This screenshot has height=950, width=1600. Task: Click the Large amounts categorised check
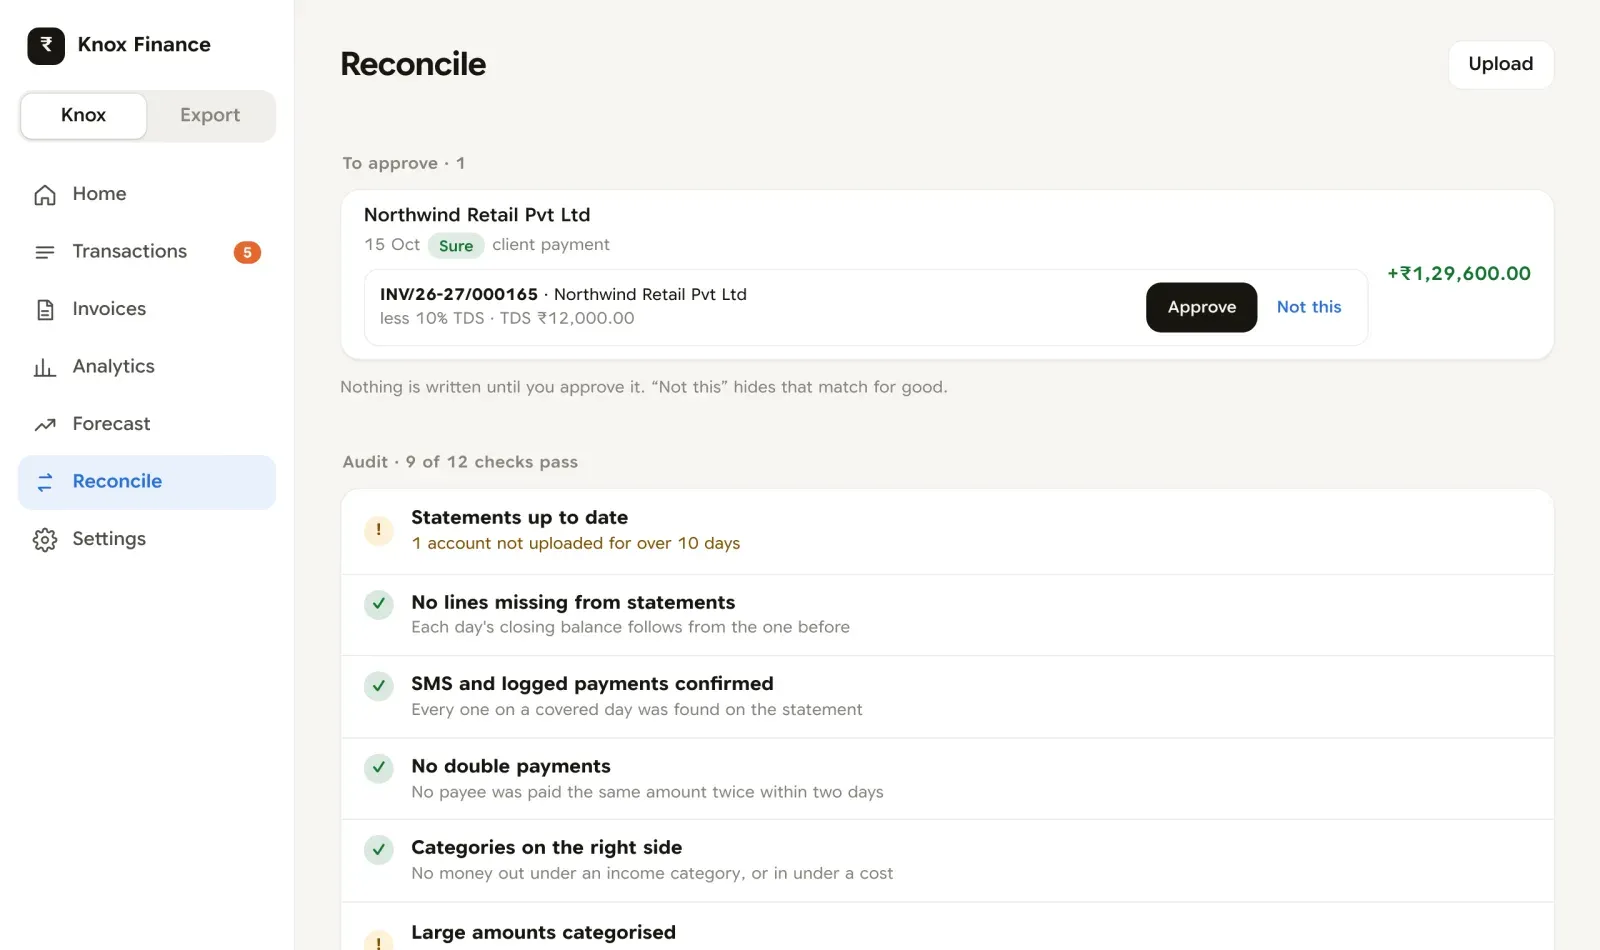[947, 927]
